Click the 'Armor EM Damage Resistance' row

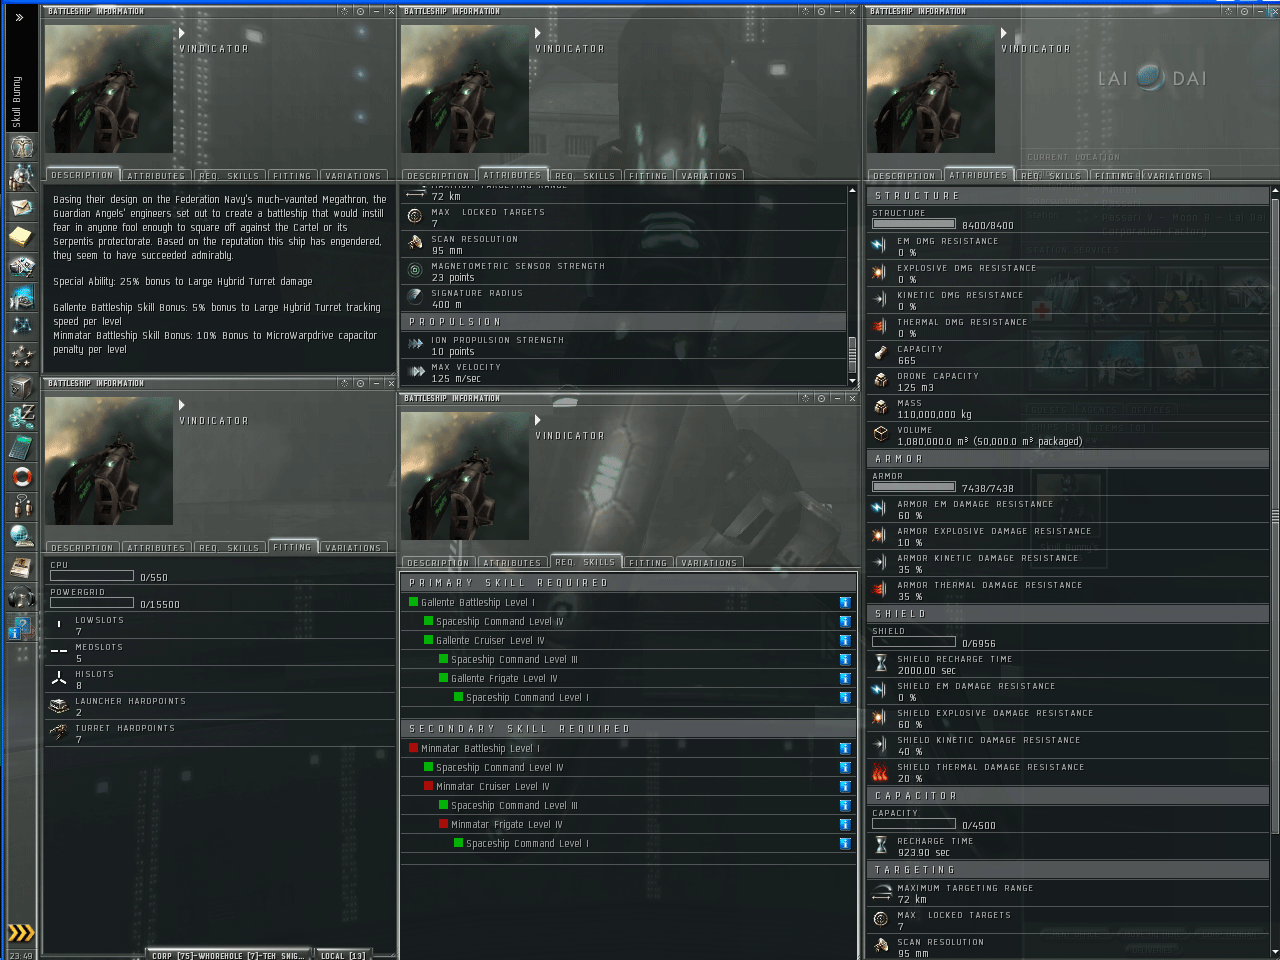point(1068,510)
